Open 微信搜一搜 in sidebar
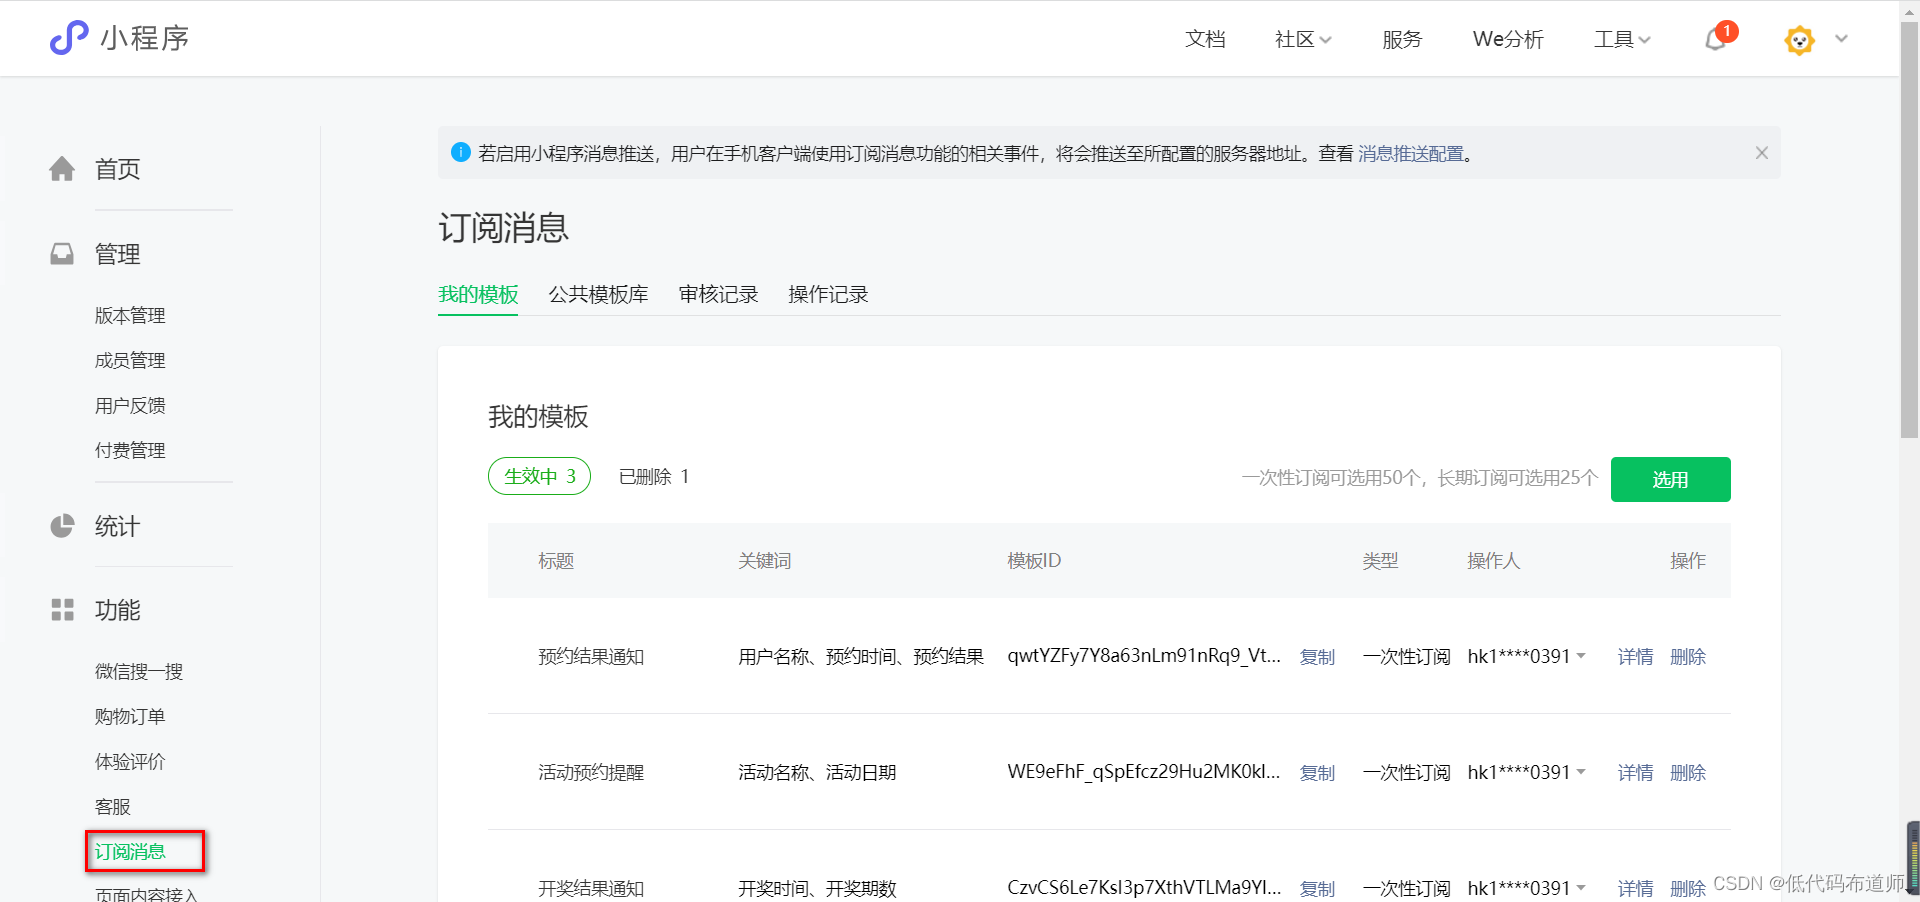 [x=139, y=671]
